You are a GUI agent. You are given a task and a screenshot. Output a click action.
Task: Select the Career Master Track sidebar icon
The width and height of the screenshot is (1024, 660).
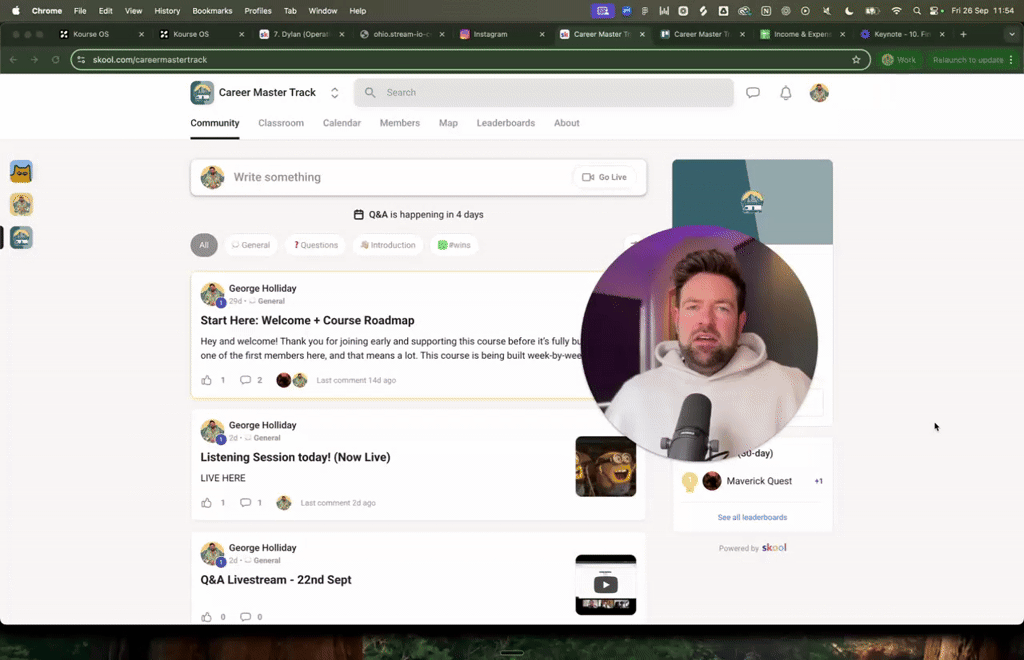click(21, 238)
